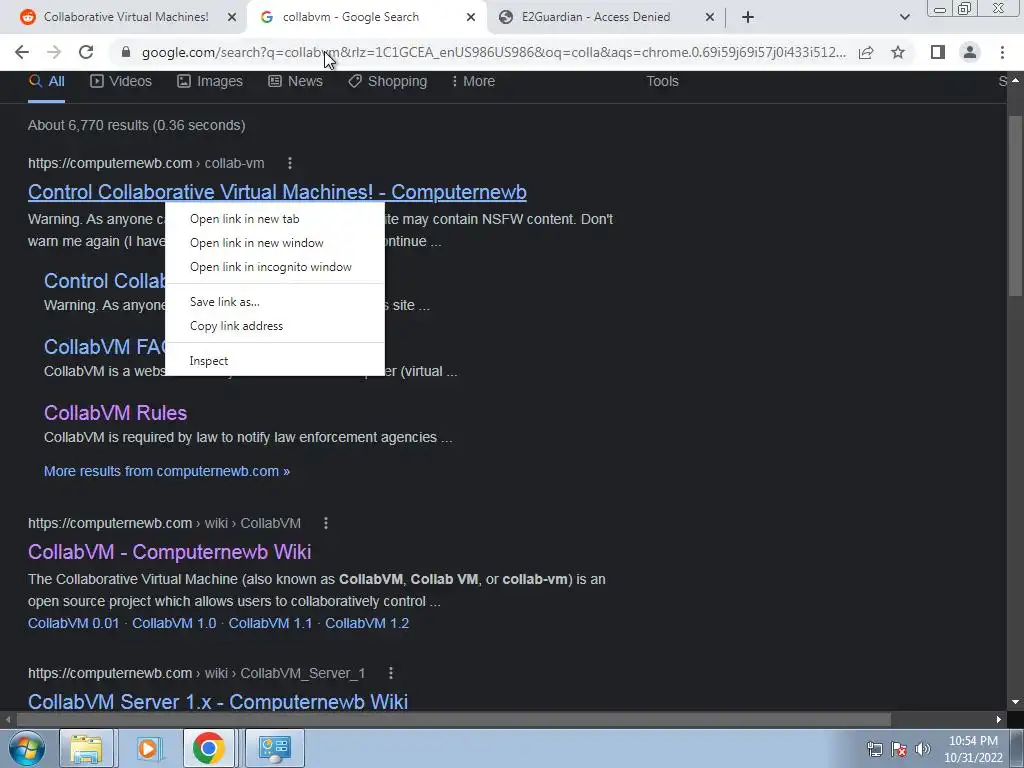
Task: Open the Windows Start menu
Action: coord(27,748)
